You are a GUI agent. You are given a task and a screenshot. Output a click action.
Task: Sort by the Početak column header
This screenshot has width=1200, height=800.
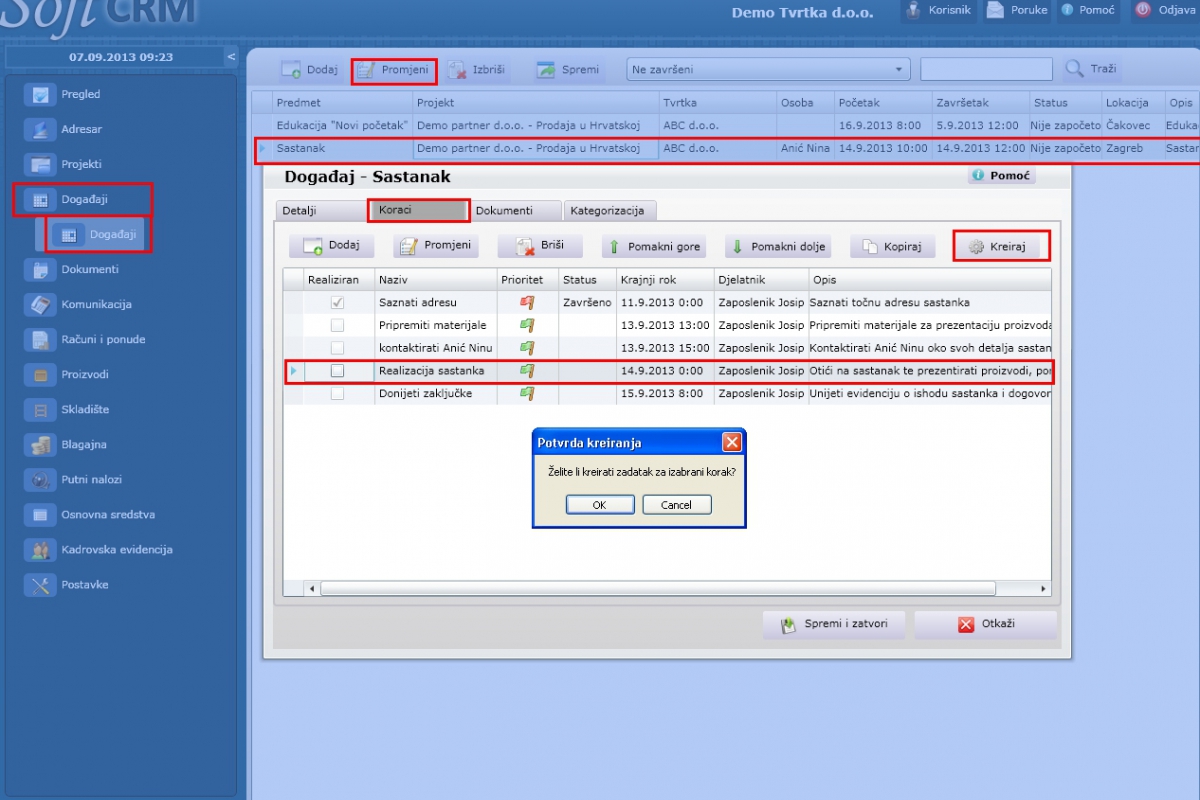[883, 102]
